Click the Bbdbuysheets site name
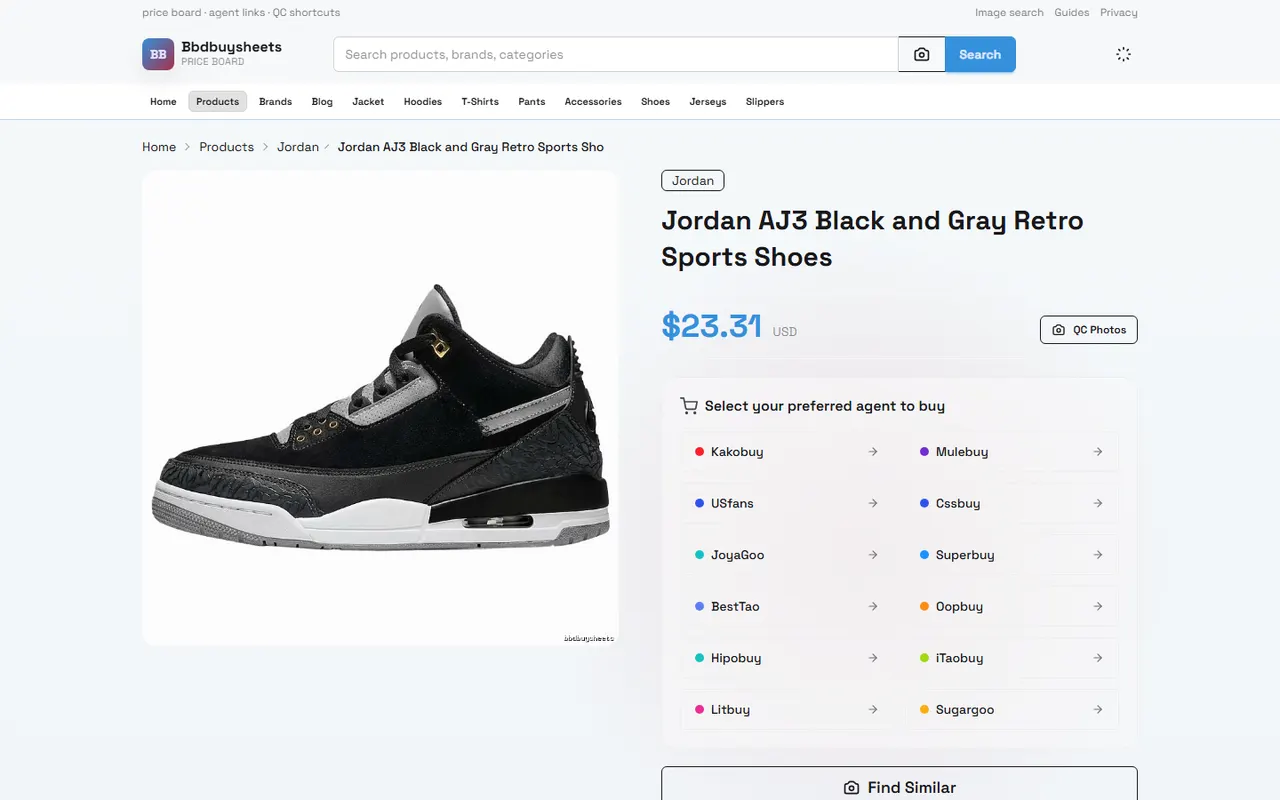The height and width of the screenshot is (800, 1280). coord(231,47)
